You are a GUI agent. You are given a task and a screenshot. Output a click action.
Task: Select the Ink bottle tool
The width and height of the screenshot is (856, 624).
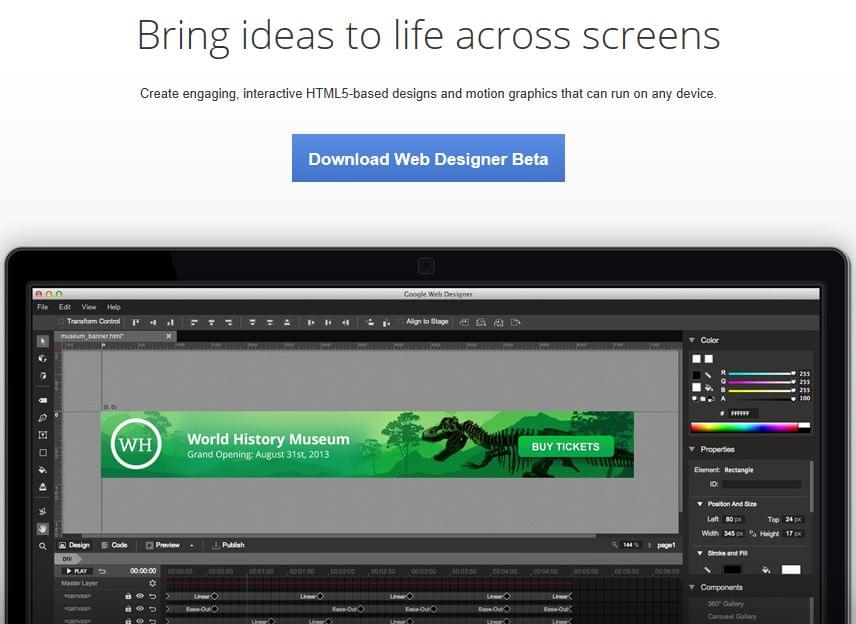tap(43, 487)
